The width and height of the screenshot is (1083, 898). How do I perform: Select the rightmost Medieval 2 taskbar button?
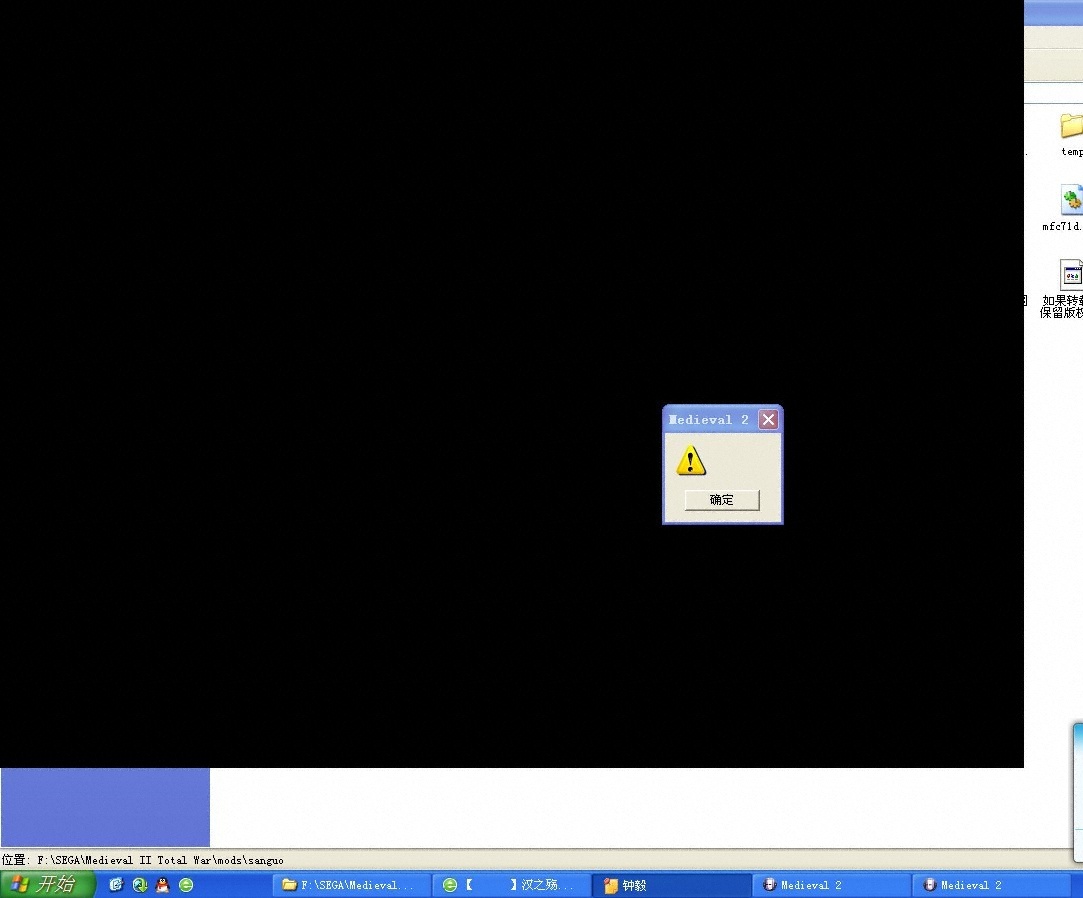pyautogui.click(x=990, y=885)
